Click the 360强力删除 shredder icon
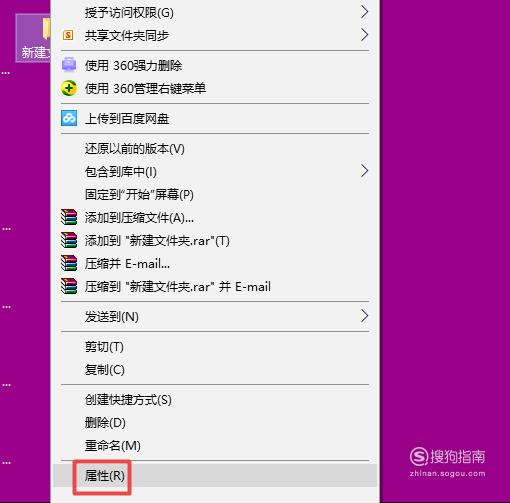510x503 pixels. tap(69, 65)
